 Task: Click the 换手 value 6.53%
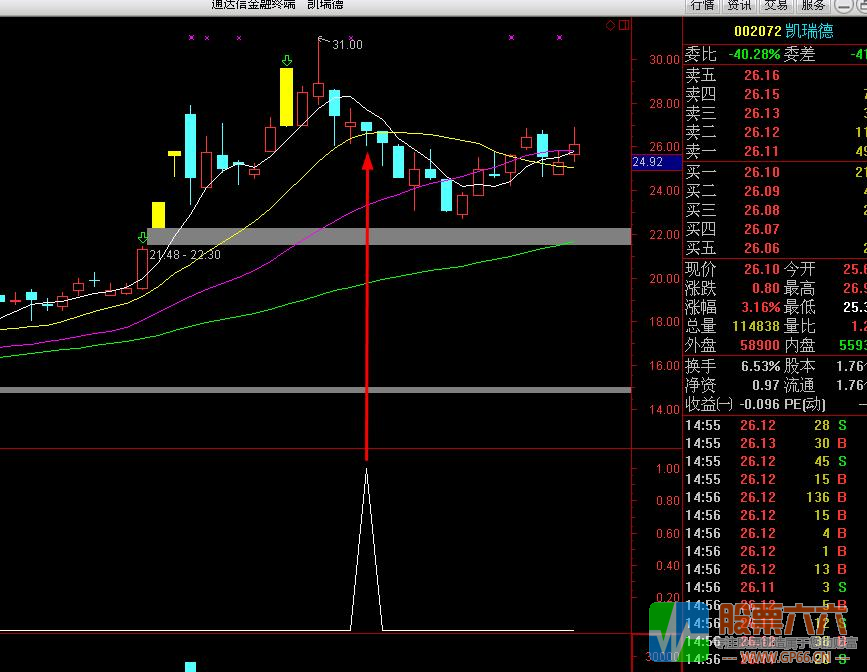coord(760,366)
